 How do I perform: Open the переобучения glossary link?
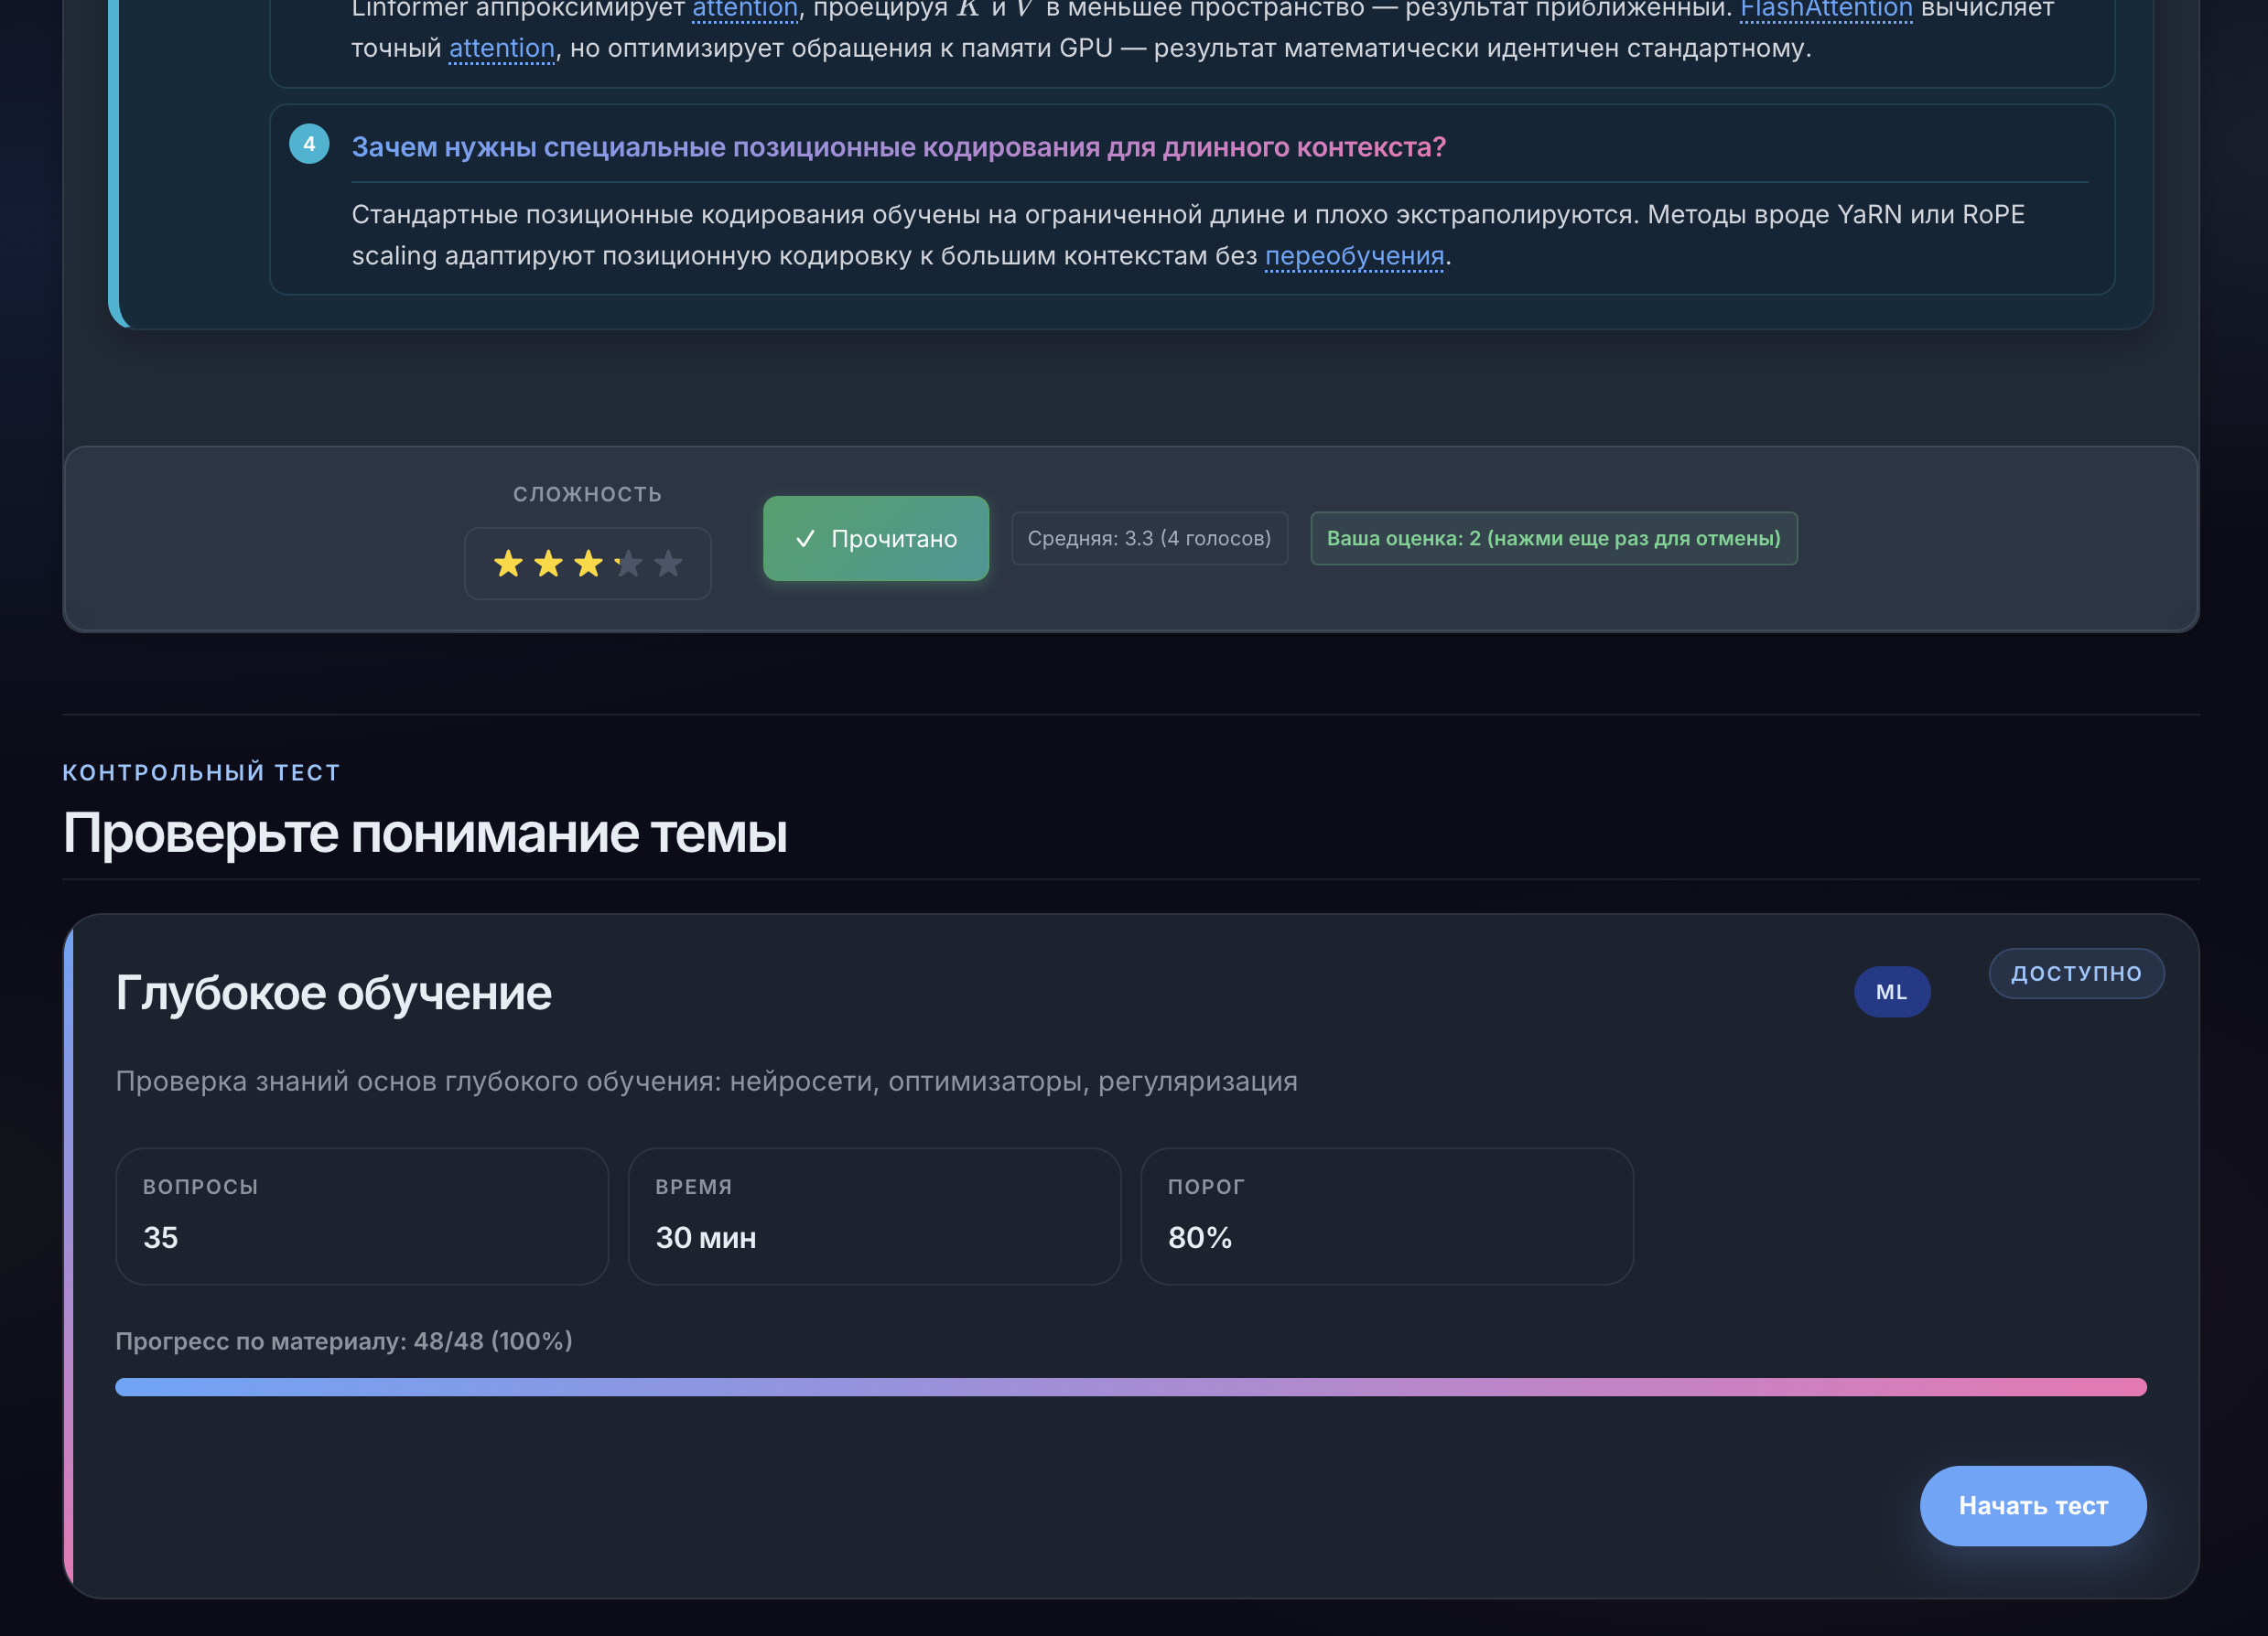click(1355, 256)
